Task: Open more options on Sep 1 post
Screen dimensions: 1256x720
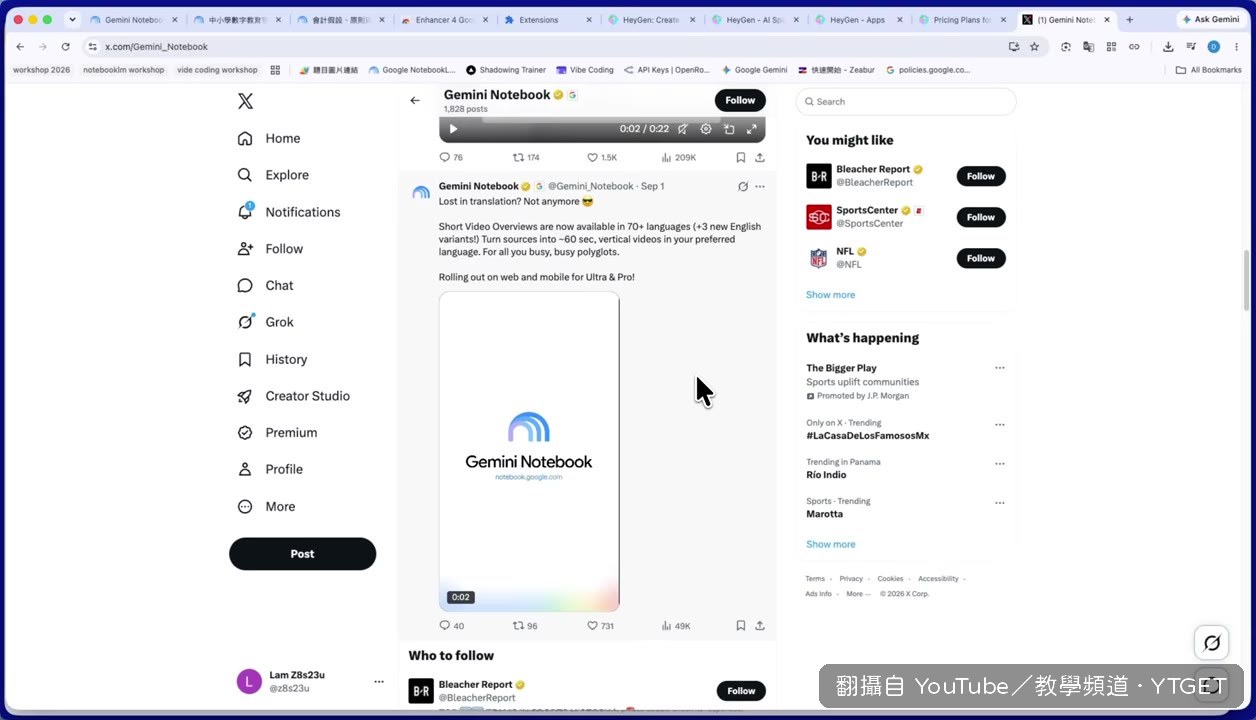Action: coord(760,186)
